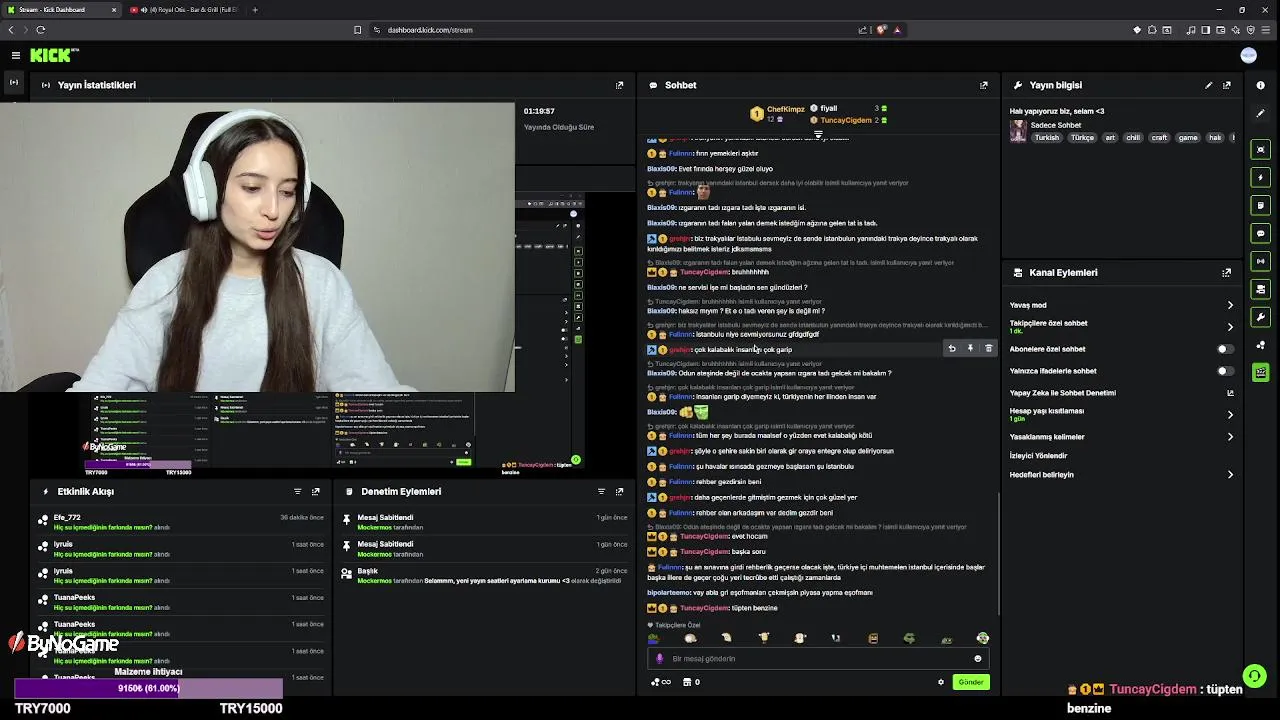The height and width of the screenshot is (720, 1280).
Task: Click the green support bubble icon
Action: pyautogui.click(x=1253, y=676)
